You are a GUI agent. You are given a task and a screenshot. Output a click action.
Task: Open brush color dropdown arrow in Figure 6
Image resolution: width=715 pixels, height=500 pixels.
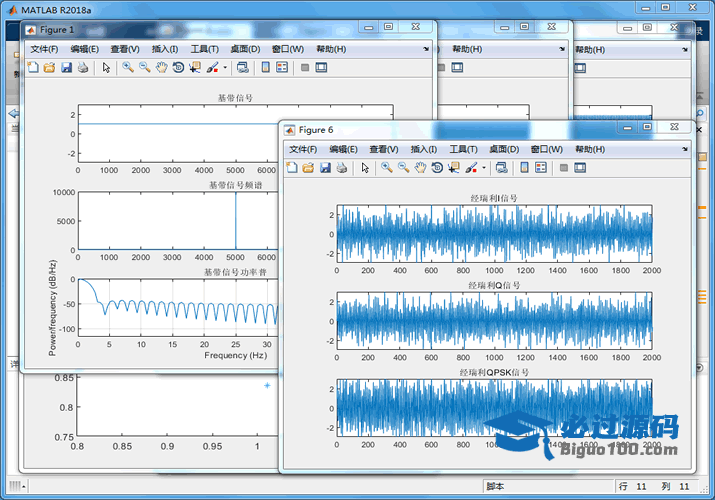click(x=484, y=168)
